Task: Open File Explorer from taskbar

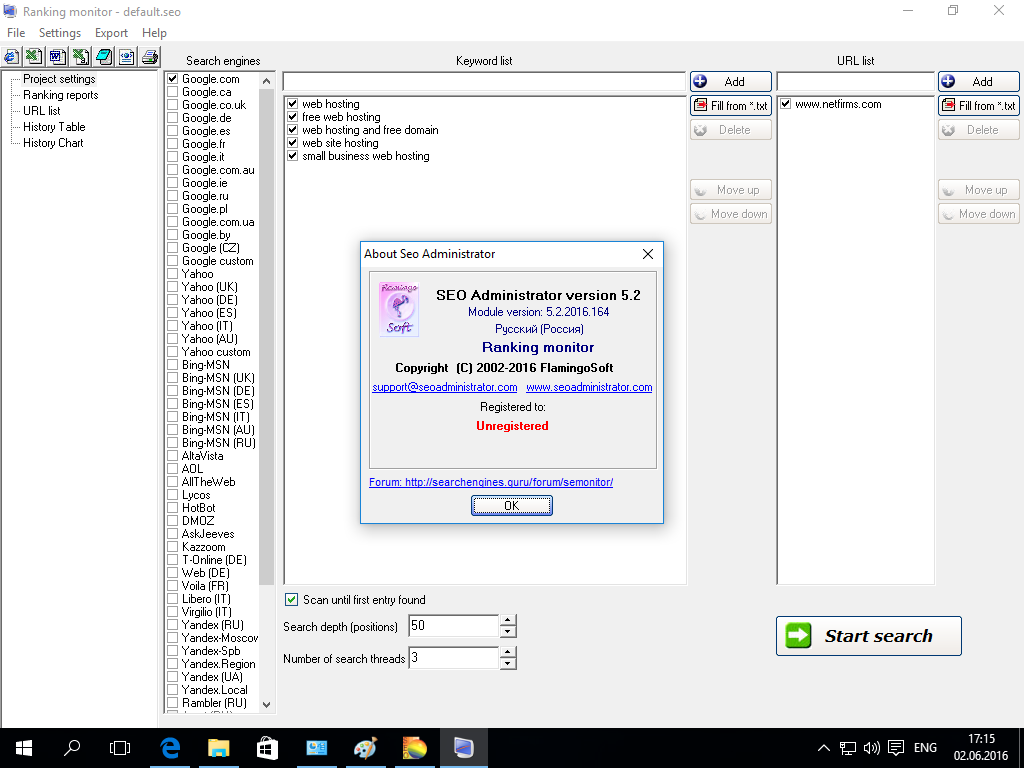Action: (x=219, y=748)
